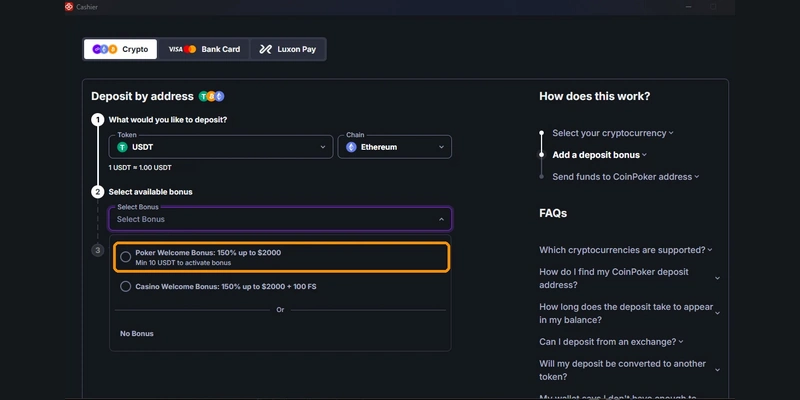The height and width of the screenshot is (400, 800).
Task: Expand How do I find deposit address FAQ
Action: (x=629, y=278)
